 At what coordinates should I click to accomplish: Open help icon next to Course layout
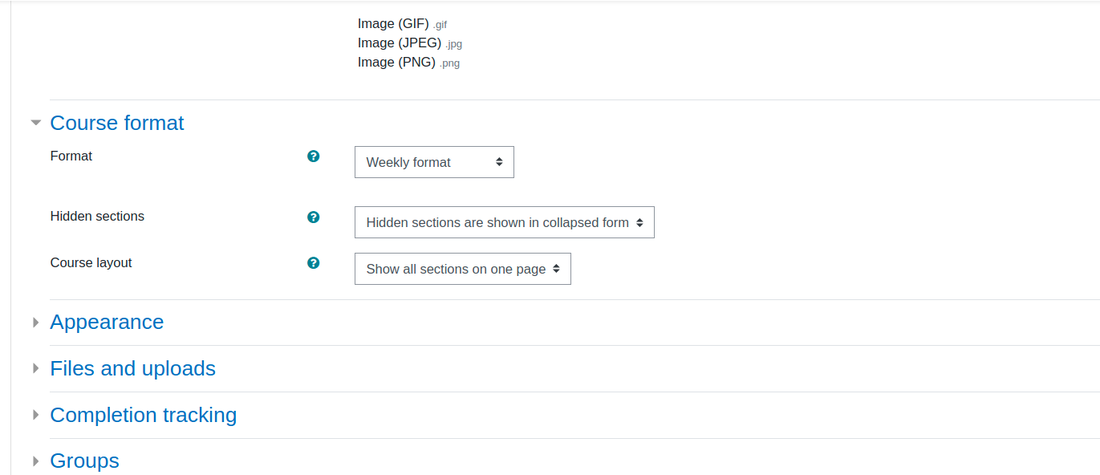click(314, 263)
